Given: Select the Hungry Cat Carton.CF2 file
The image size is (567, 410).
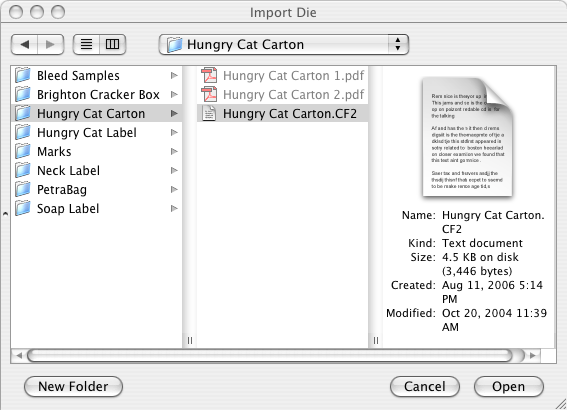Looking at the screenshot, I should tap(282, 114).
